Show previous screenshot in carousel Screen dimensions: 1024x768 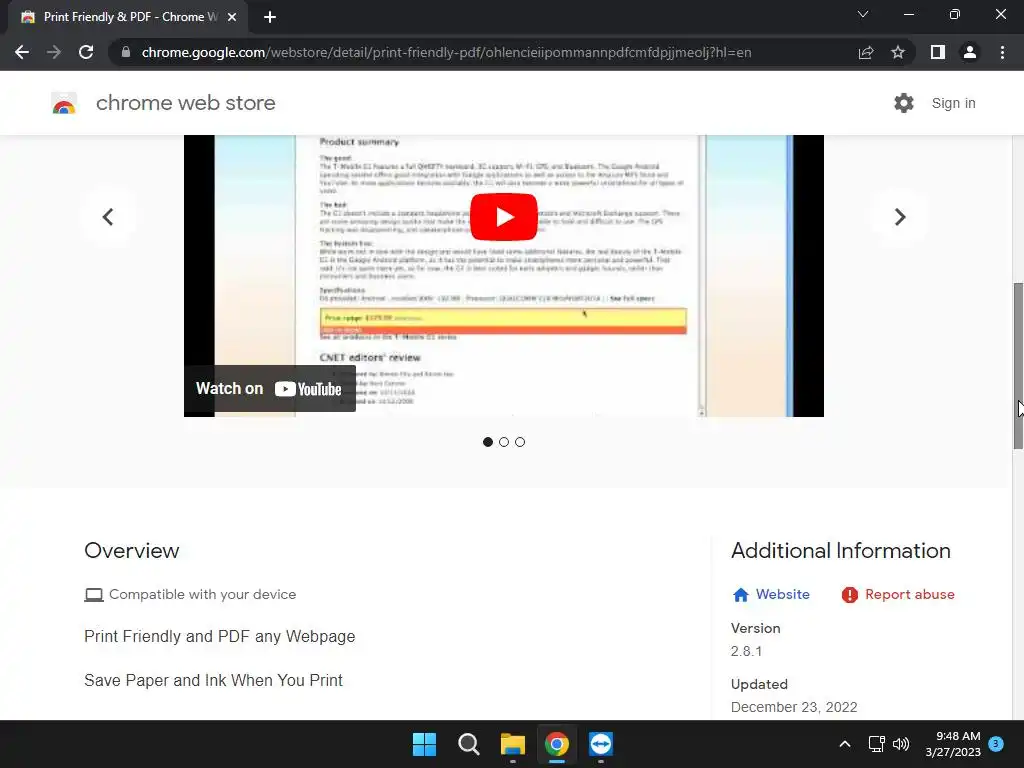point(108,217)
